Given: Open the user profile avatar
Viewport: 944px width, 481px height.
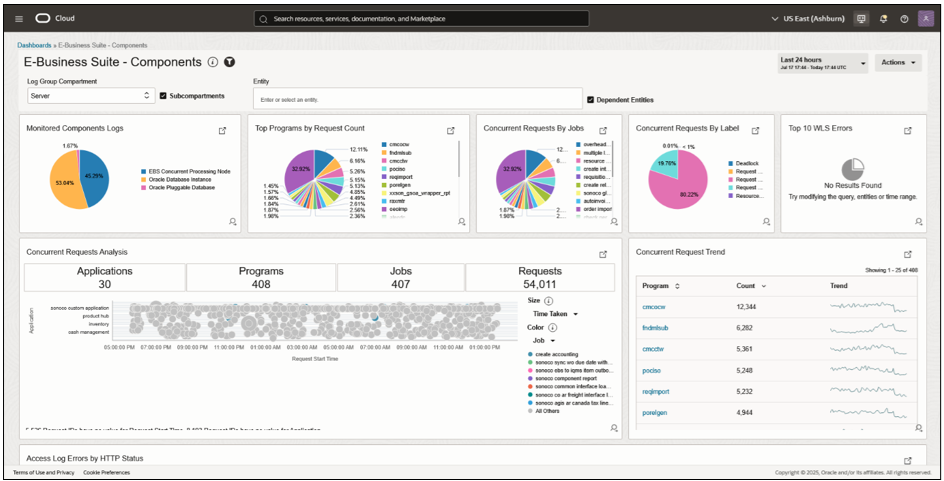Looking at the screenshot, I should [x=925, y=19].
